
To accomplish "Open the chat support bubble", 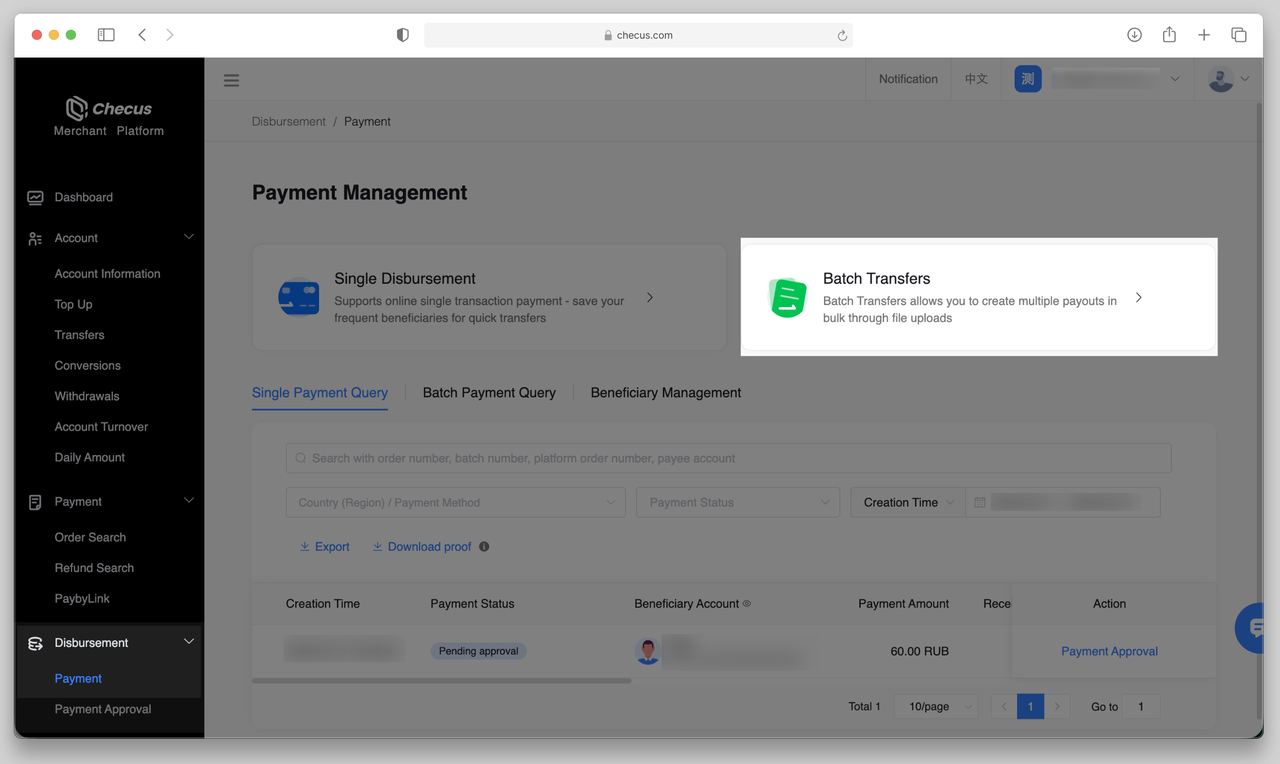I will click(1251, 628).
